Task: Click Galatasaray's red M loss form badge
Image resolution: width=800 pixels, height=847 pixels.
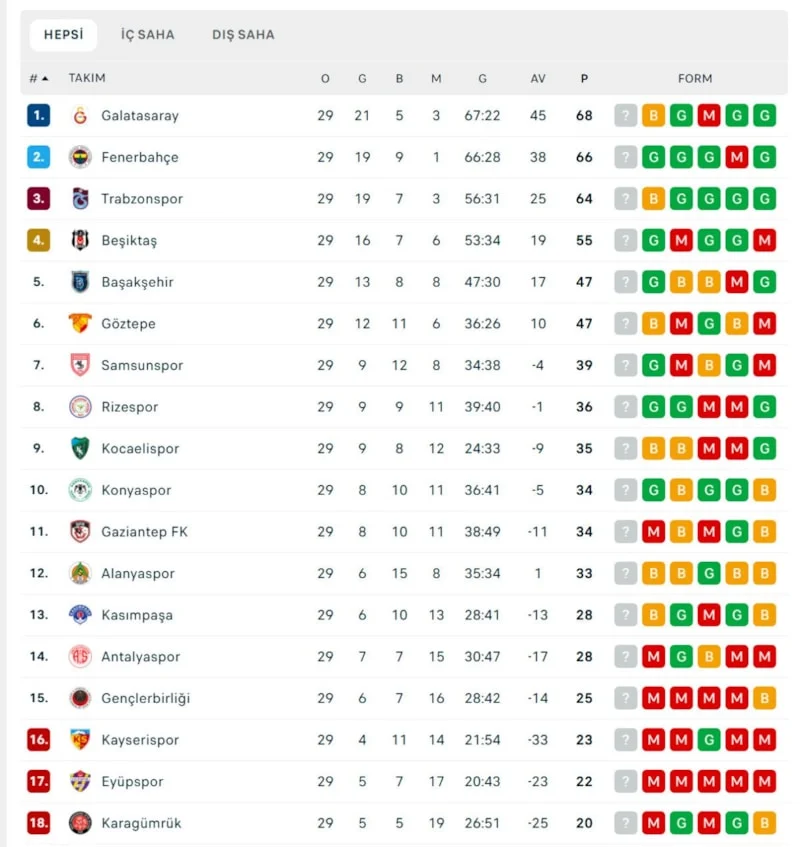Action: [709, 116]
